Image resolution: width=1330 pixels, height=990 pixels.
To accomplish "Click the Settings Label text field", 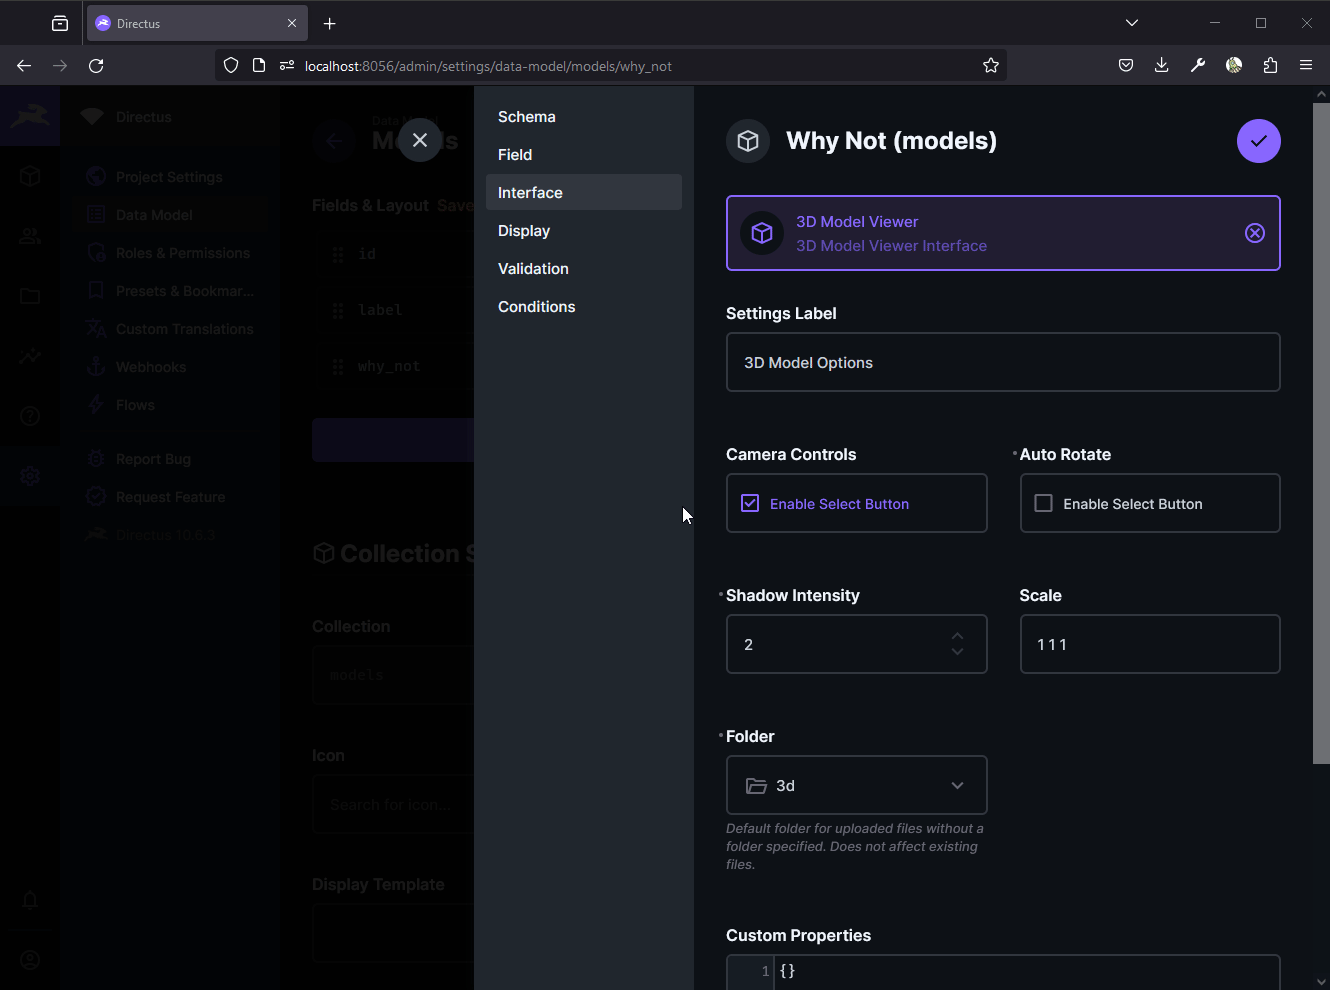I will click(x=1003, y=362).
